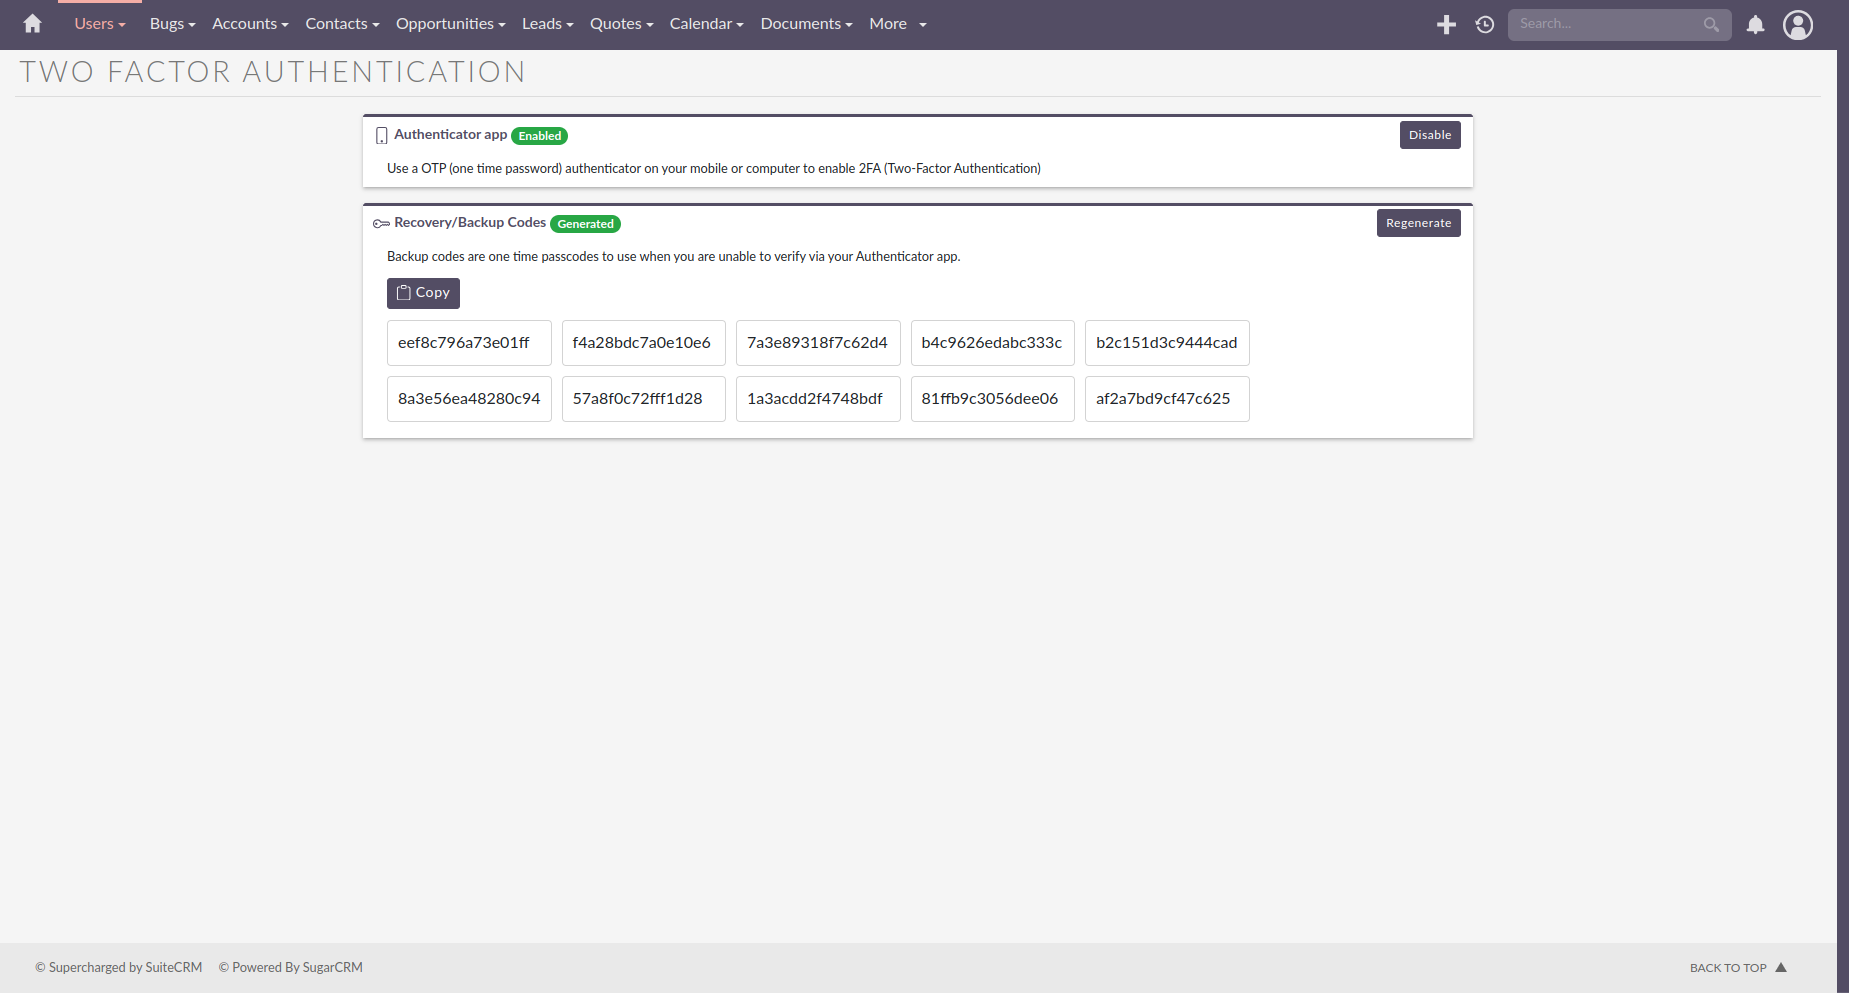Click the search magnifier icon

[x=1711, y=24]
